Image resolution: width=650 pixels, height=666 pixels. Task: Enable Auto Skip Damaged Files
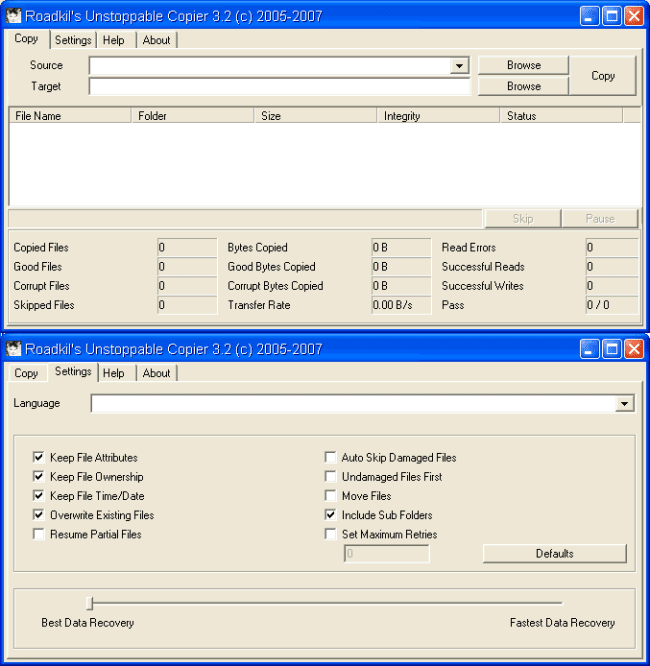(x=331, y=457)
